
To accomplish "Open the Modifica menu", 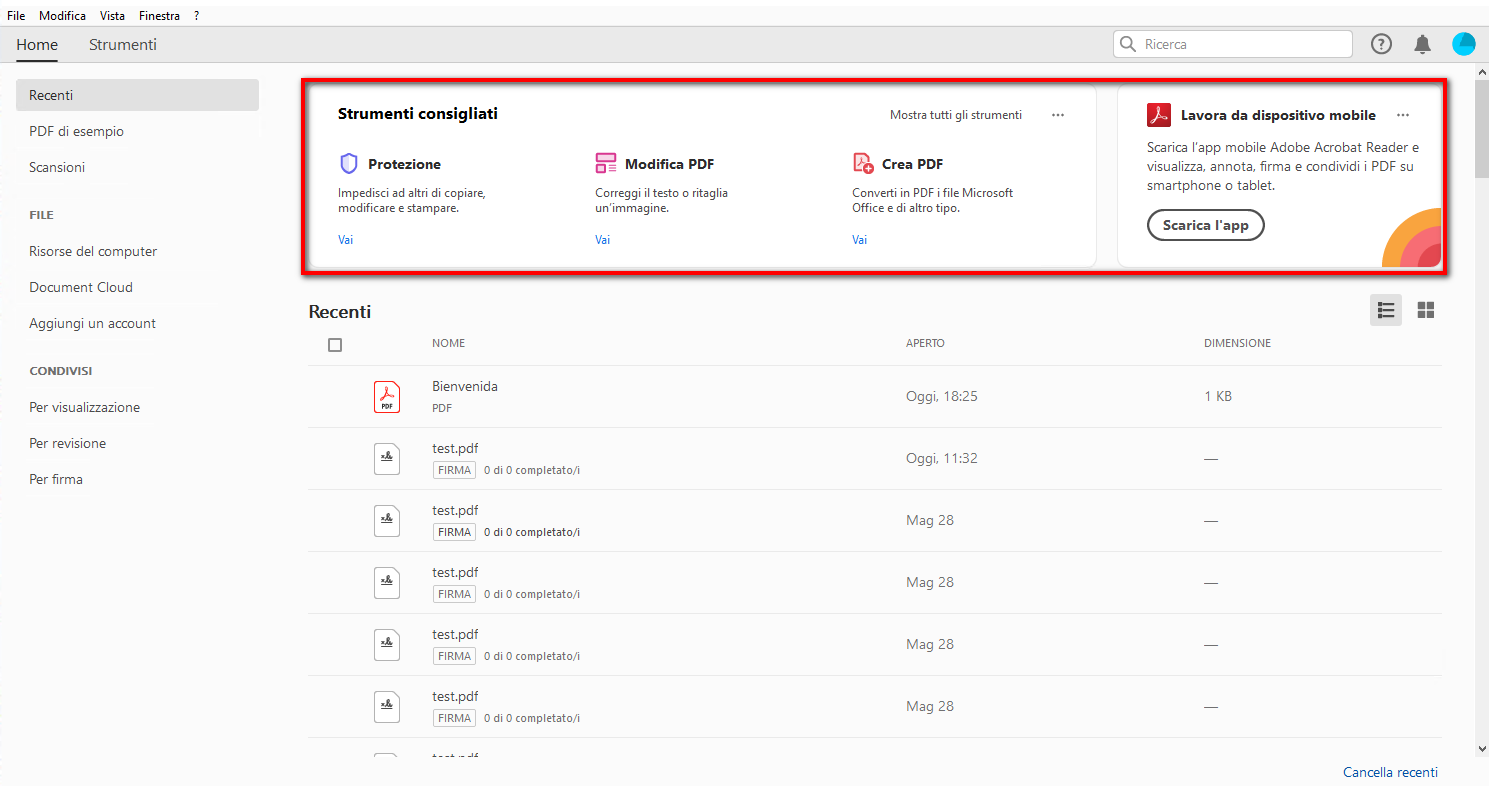I will (62, 16).
